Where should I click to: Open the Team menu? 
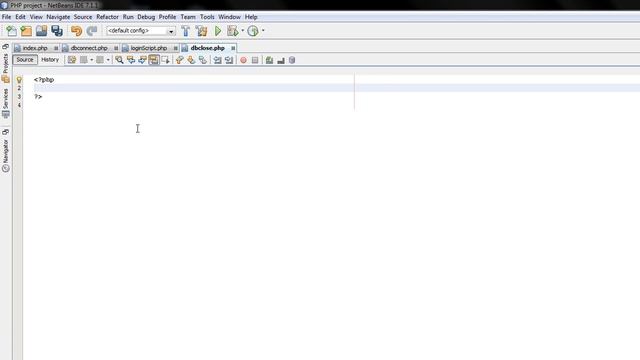click(x=188, y=17)
